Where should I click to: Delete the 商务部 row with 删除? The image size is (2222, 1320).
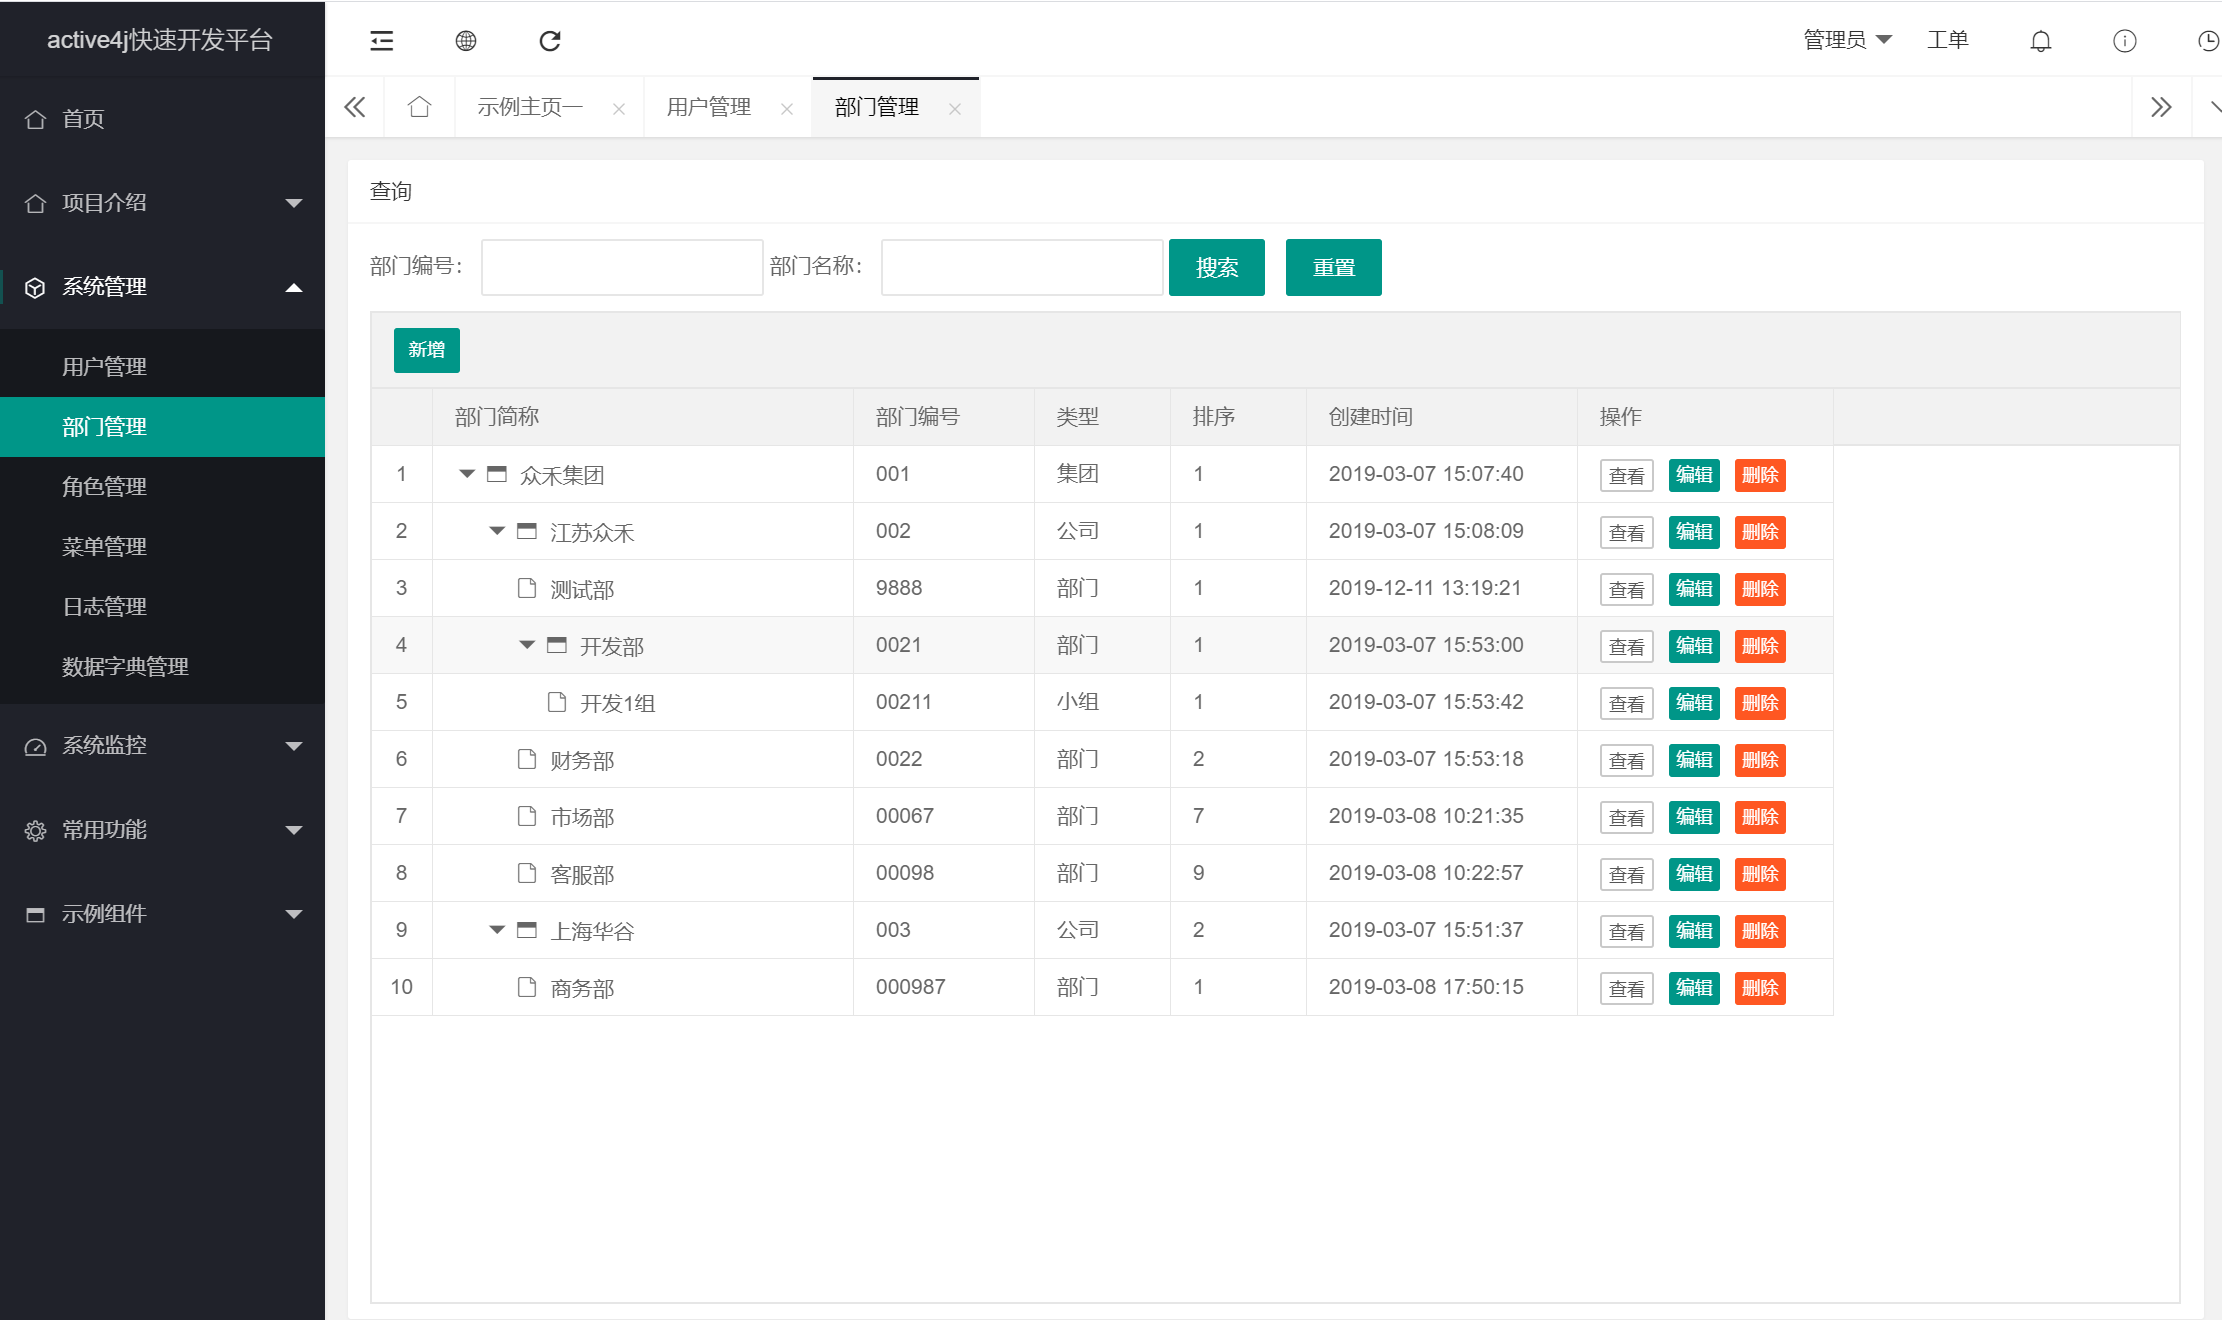[1760, 988]
